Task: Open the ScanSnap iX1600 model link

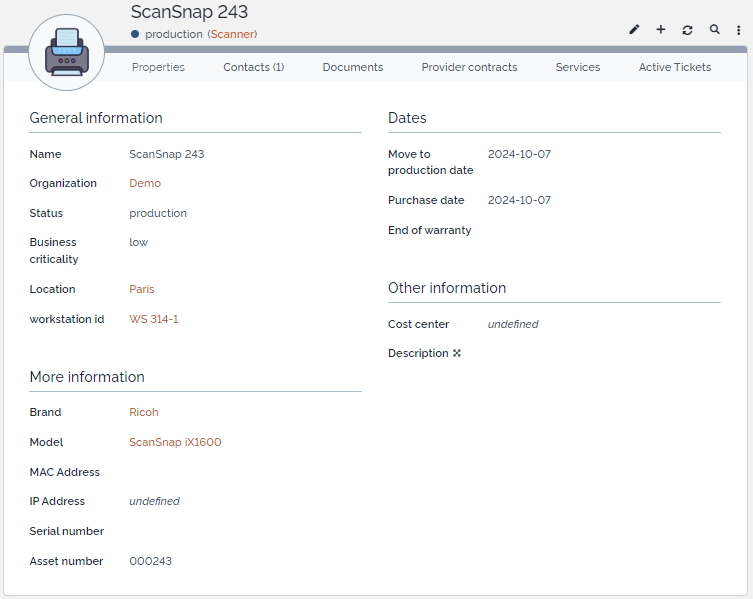Action: coord(175,442)
